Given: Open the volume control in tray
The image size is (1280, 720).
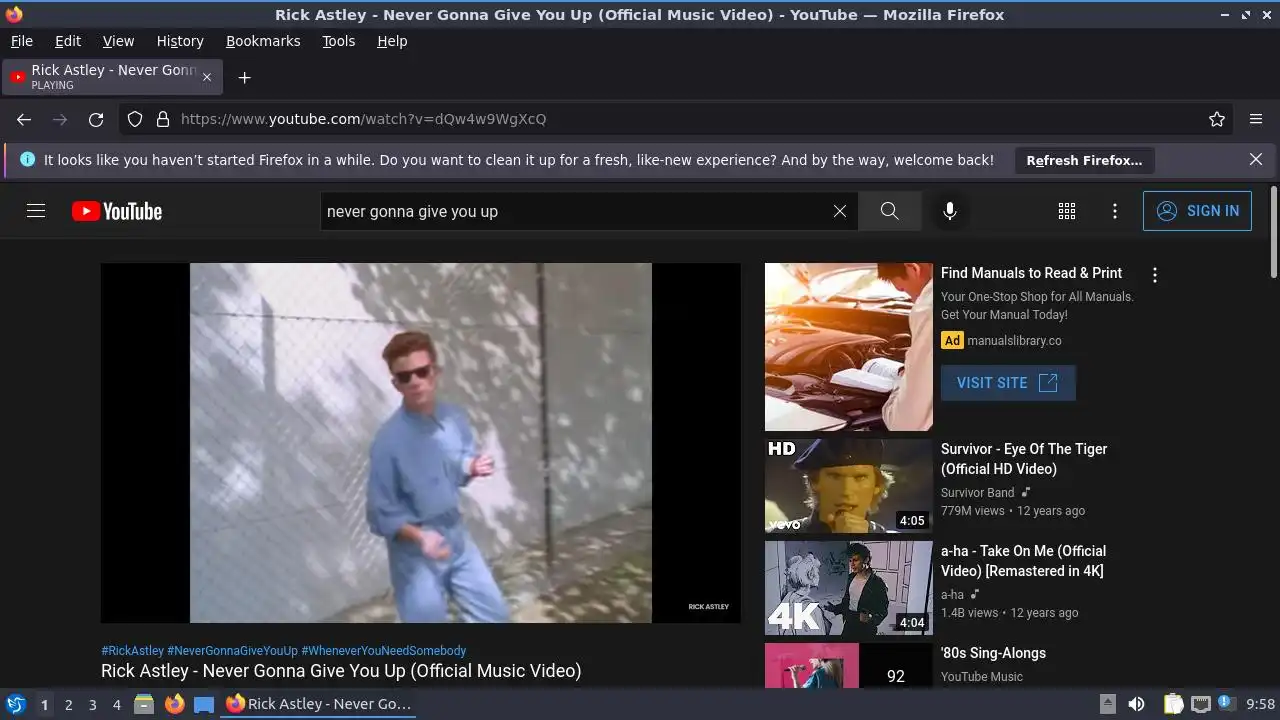Looking at the screenshot, I should point(1136,704).
